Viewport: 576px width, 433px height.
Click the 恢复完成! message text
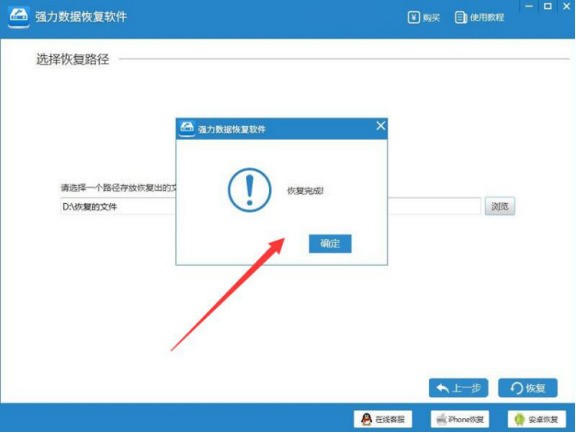[305, 191]
